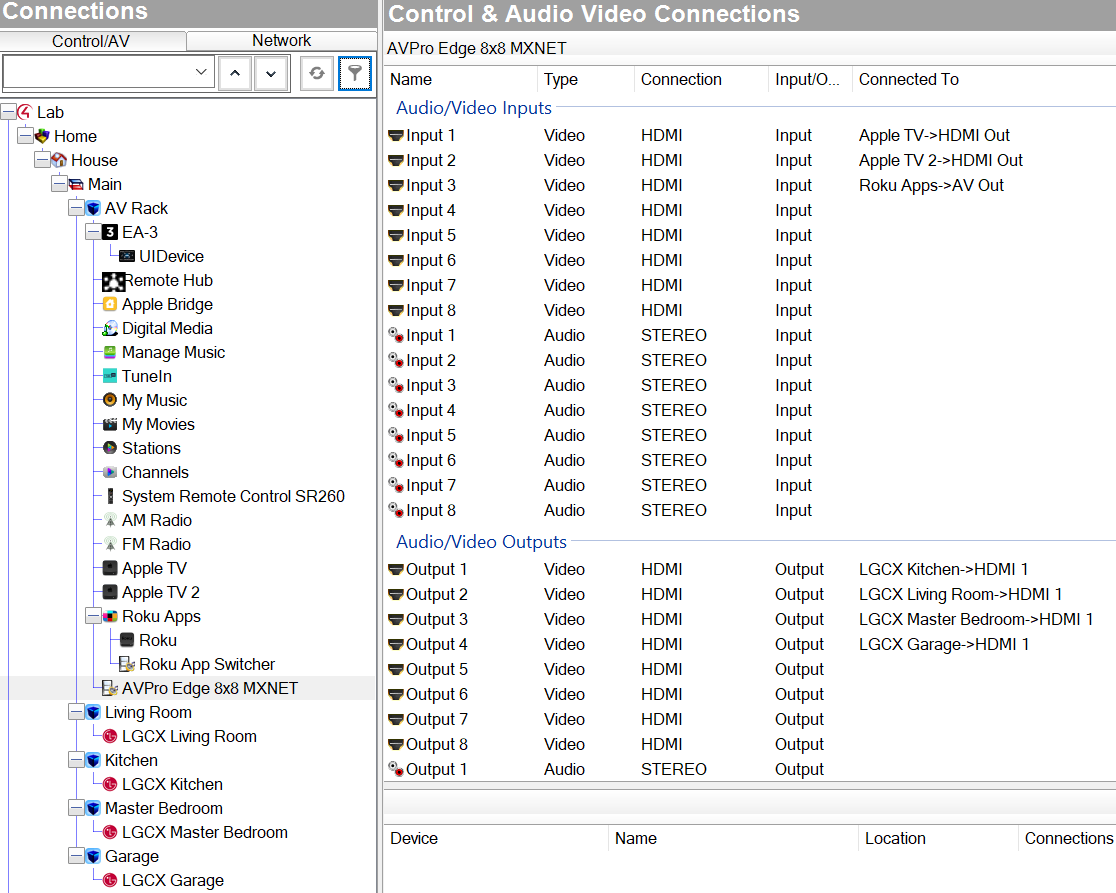Click the Channels icon
The height and width of the screenshot is (893, 1116).
point(110,472)
